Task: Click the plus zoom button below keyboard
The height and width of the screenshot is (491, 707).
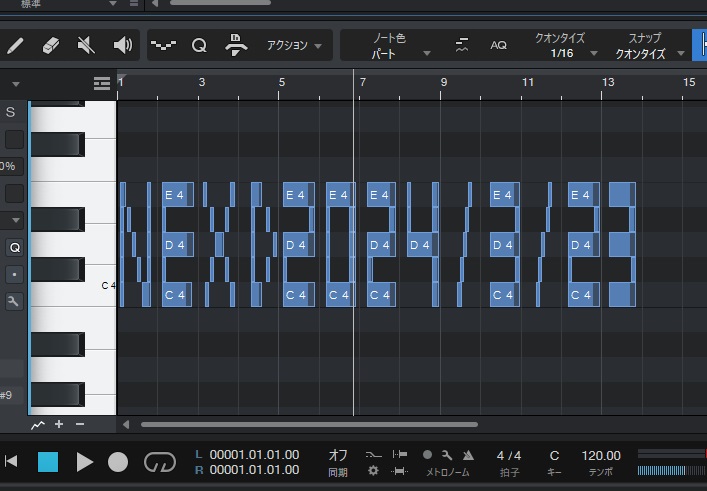Action: pyautogui.click(x=59, y=424)
